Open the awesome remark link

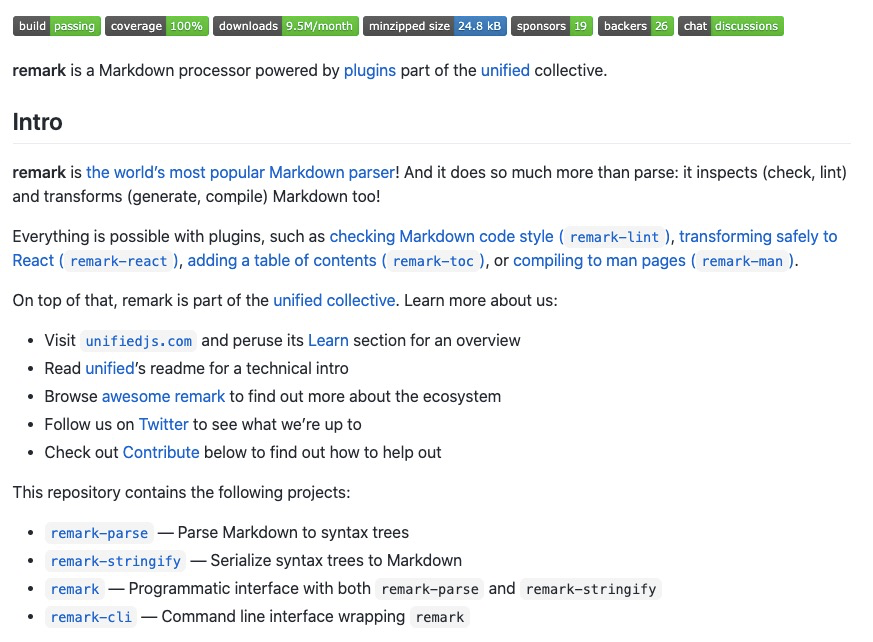click(163, 396)
